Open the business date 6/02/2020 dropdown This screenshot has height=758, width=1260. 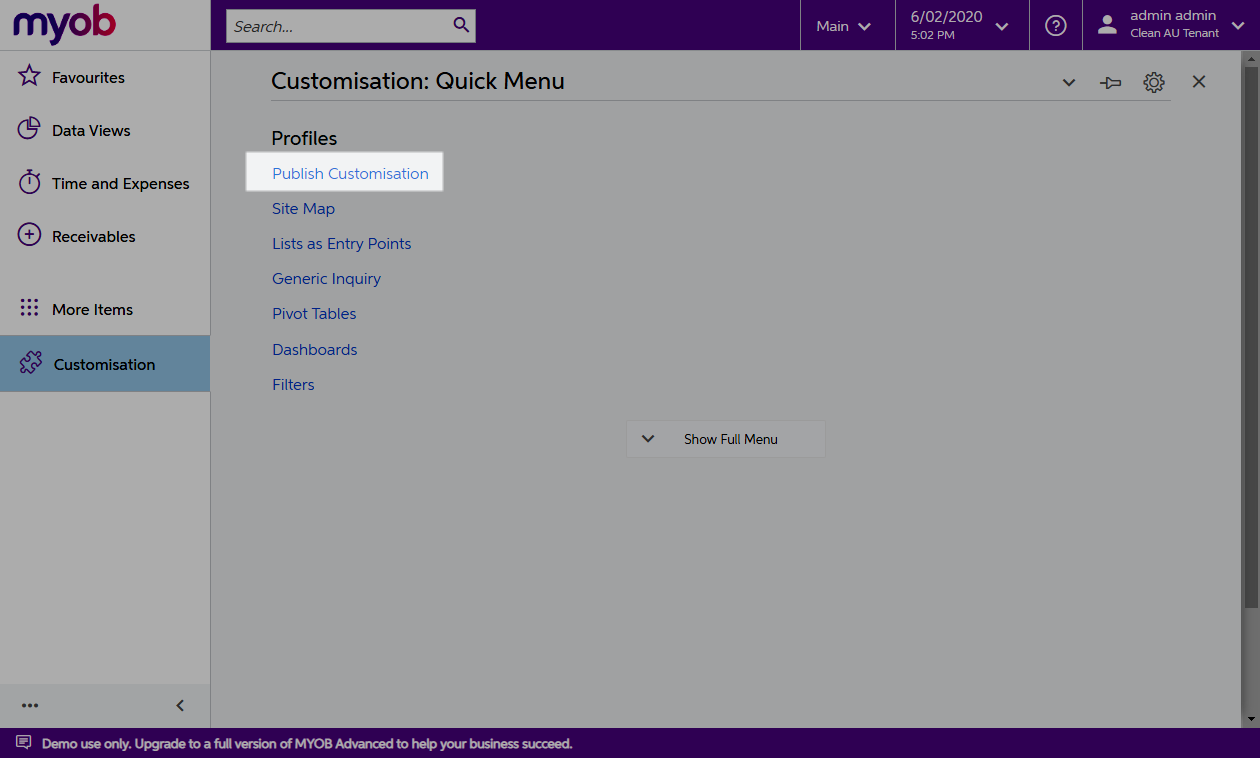pyautogui.click(x=962, y=26)
